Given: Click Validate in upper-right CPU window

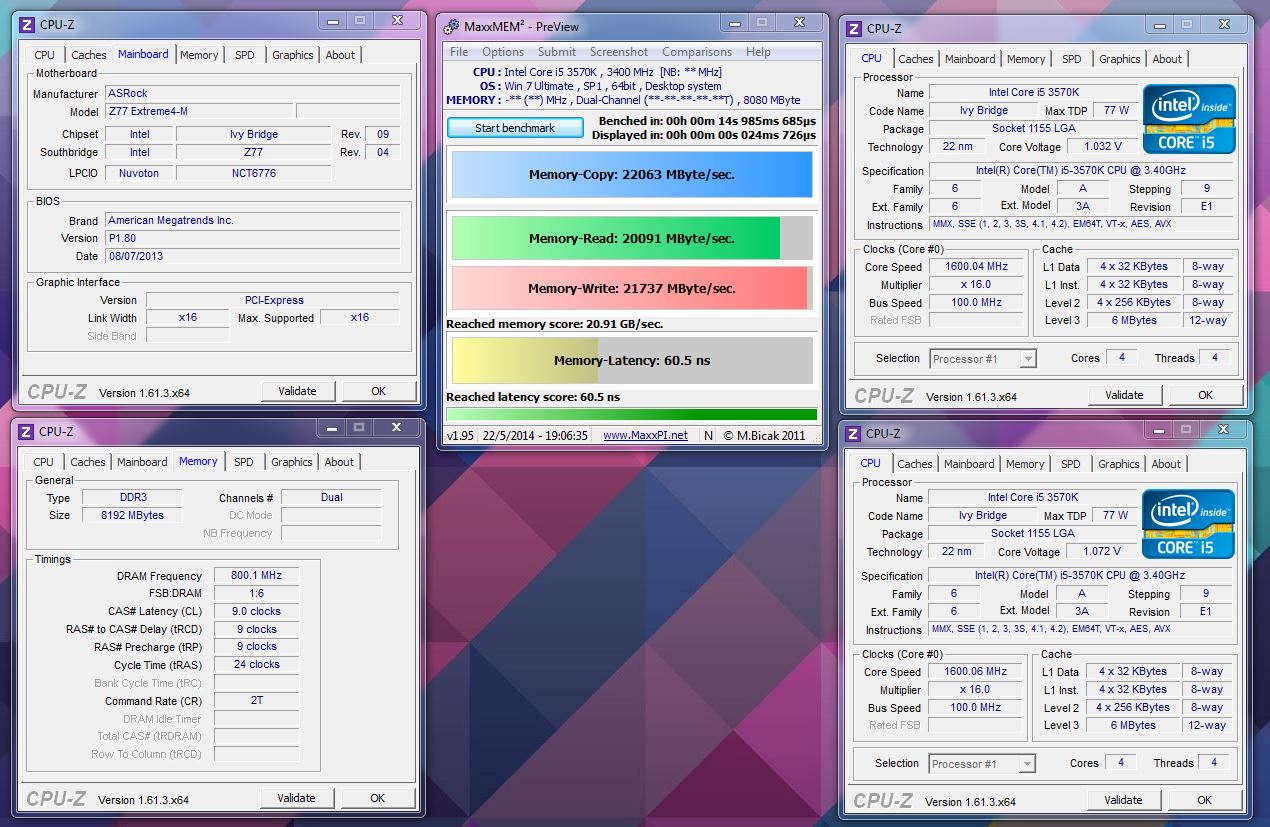Looking at the screenshot, I should click(1124, 395).
